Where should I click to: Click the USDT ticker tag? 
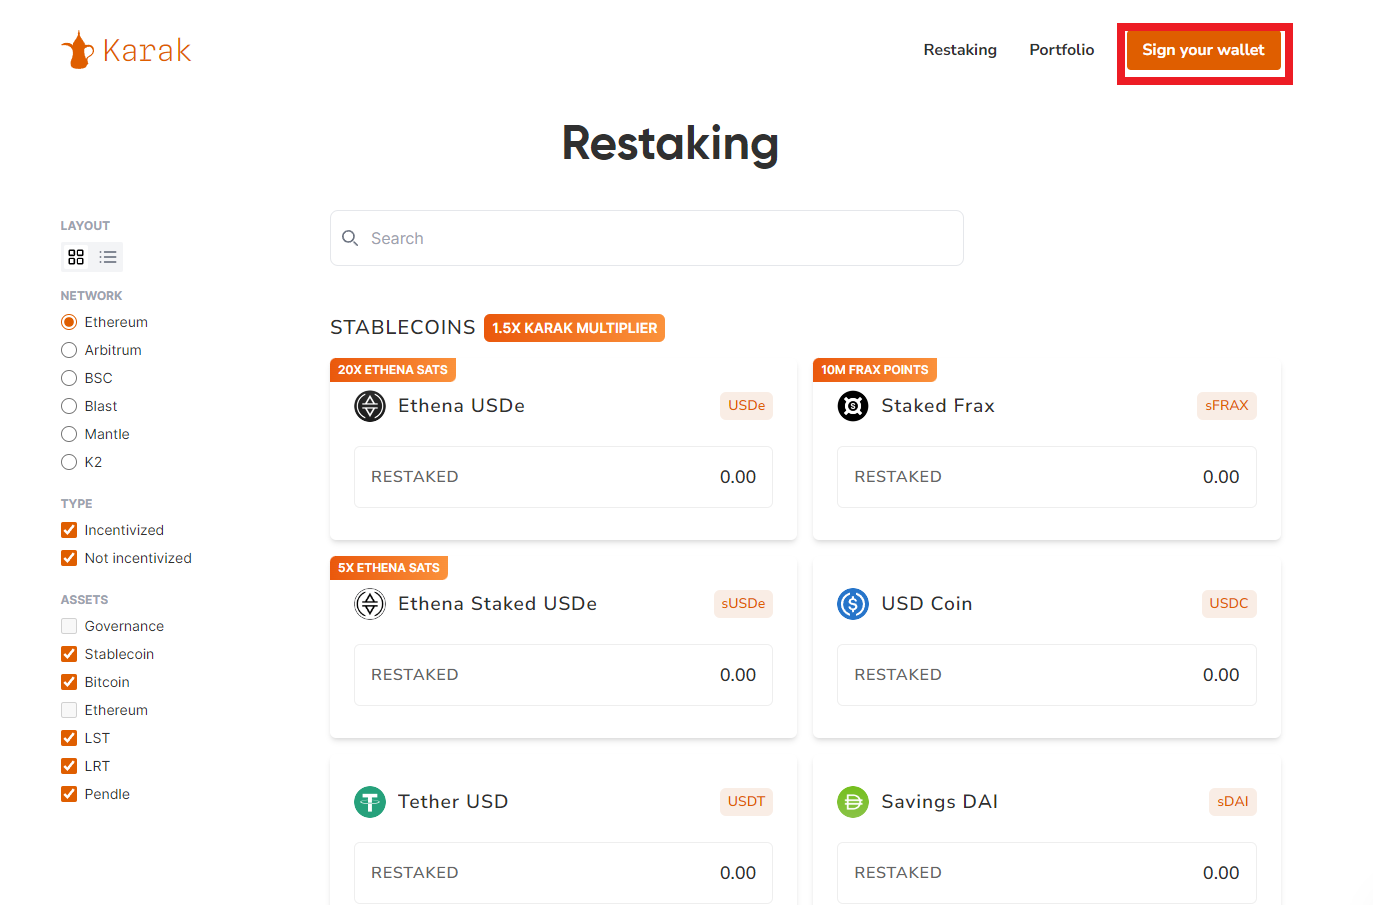pyautogui.click(x=746, y=802)
